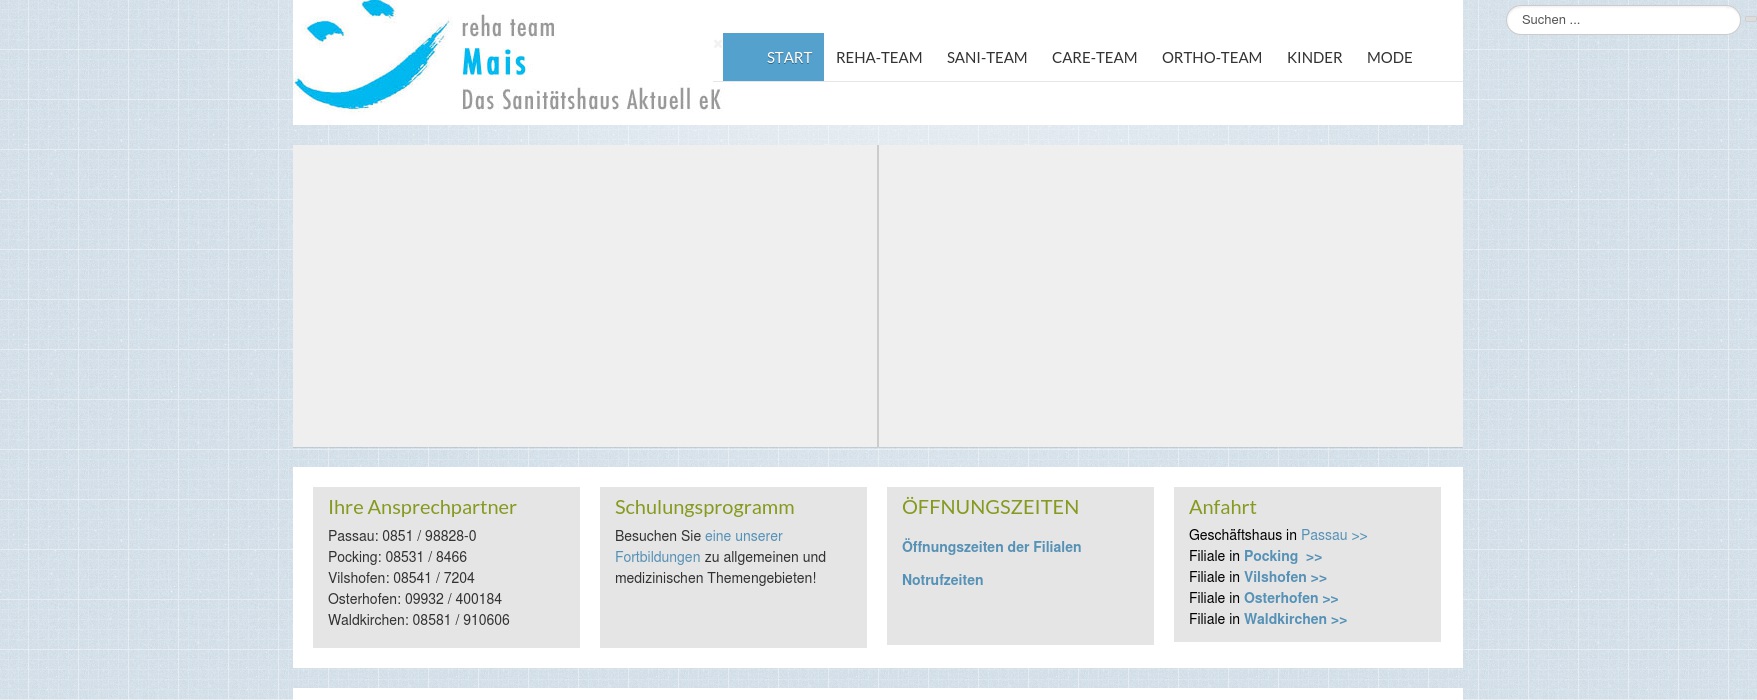Open the ORTHO-TEAM navigation item
The width and height of the screenshot is (1757, 700).
tap(1211, 58)
